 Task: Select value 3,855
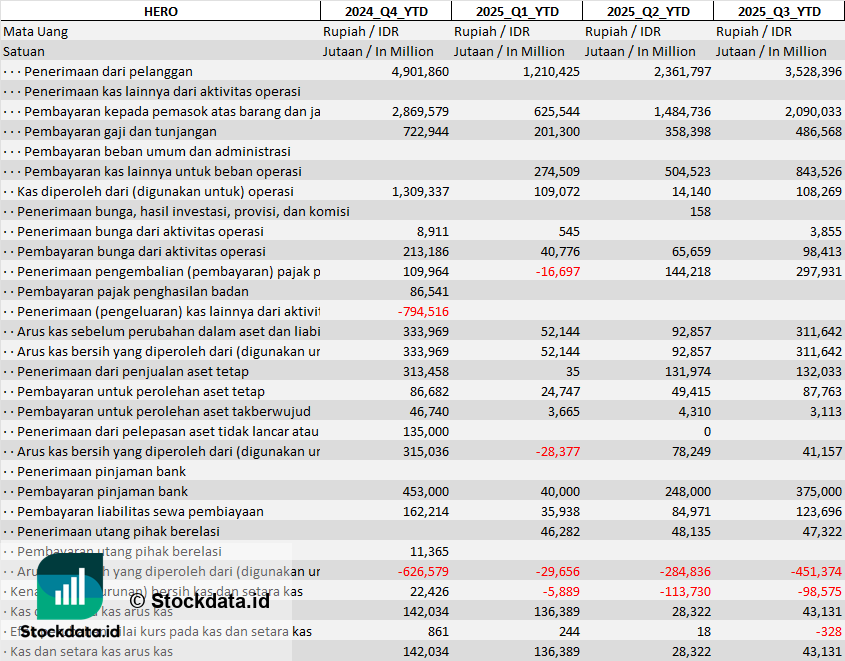coord(826,232)
